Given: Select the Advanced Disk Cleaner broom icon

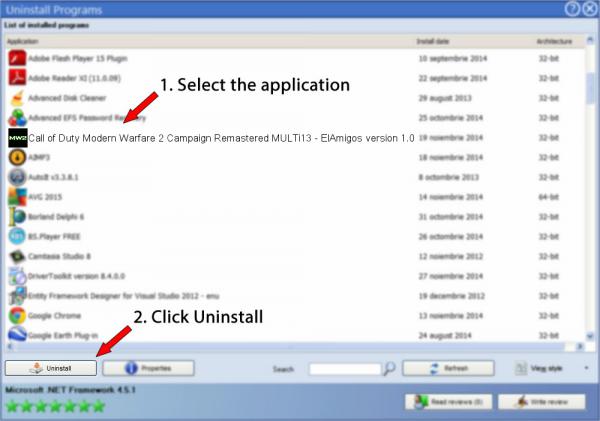Looking at the screenshot, I should [17, 98].
